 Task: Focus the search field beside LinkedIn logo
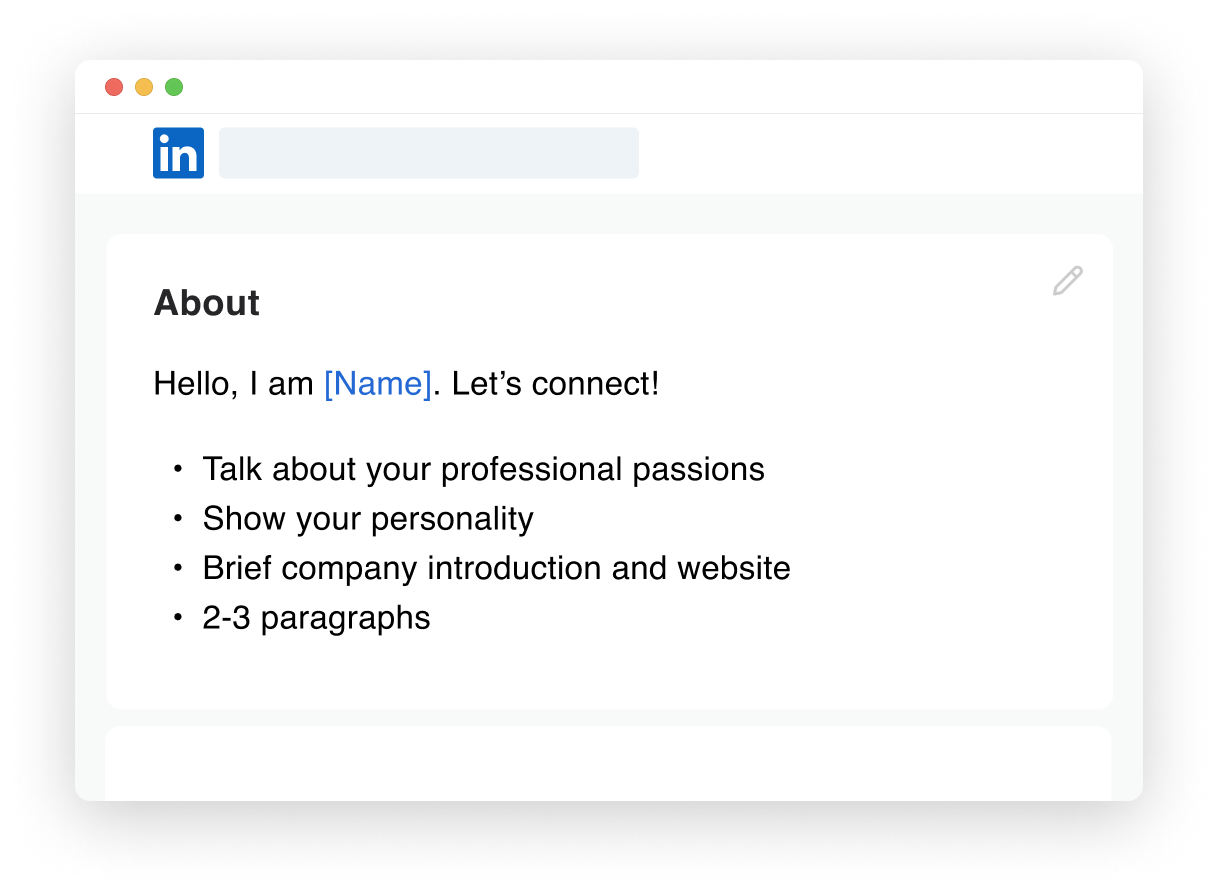click(x=429, y=153)
